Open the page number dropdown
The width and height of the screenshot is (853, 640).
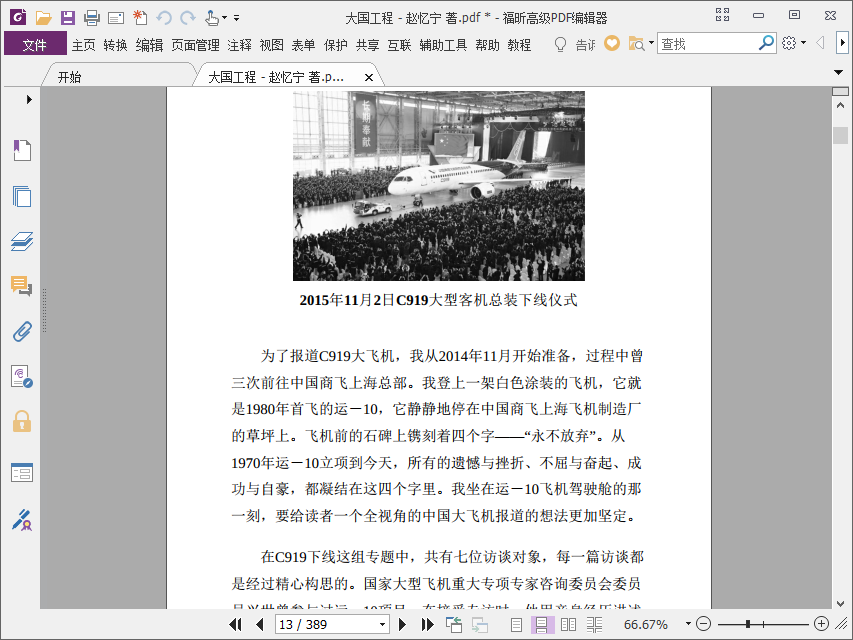382,625
